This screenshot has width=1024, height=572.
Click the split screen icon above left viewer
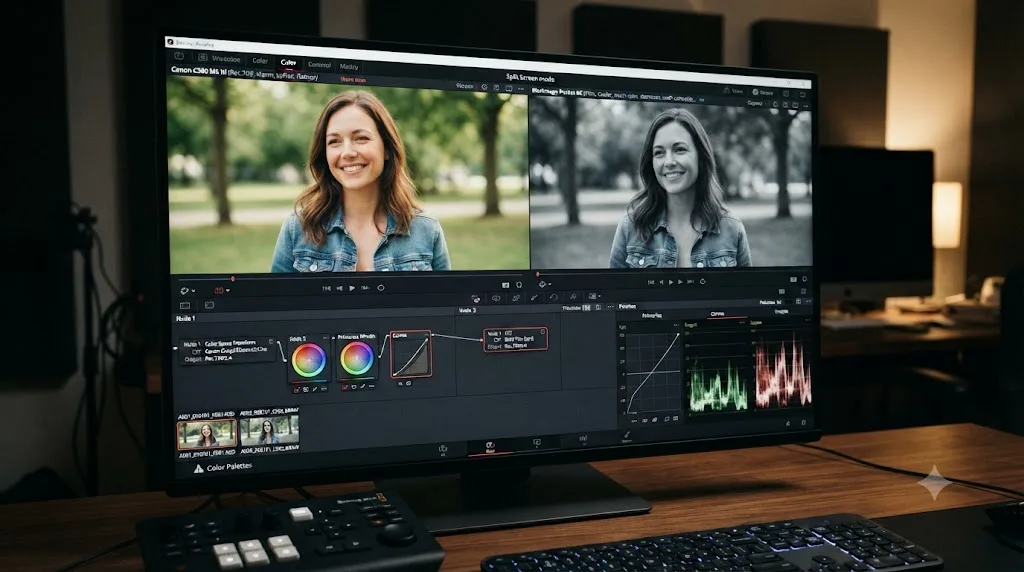coord(509,88)
